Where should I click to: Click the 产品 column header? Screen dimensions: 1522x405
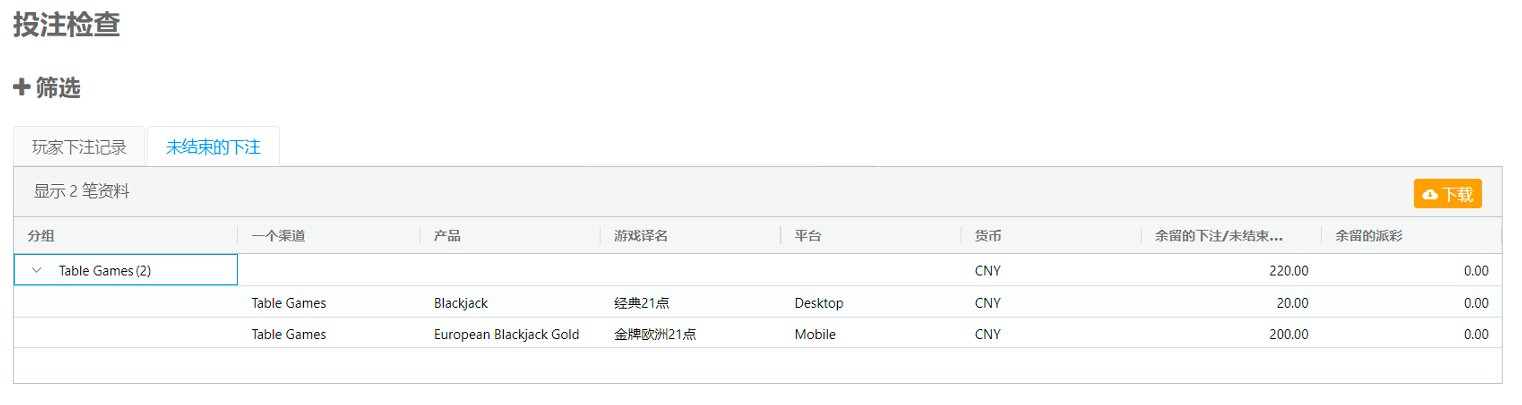tap(447, 236)
